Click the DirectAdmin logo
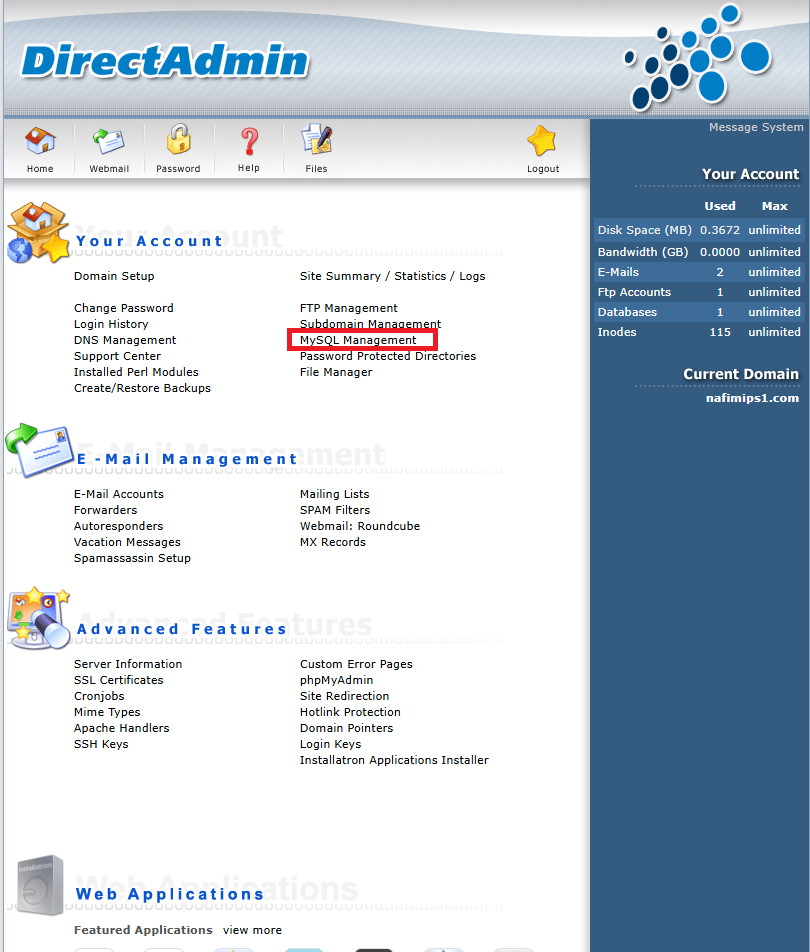This screenshot has width=810, height=952. [165, 61]
